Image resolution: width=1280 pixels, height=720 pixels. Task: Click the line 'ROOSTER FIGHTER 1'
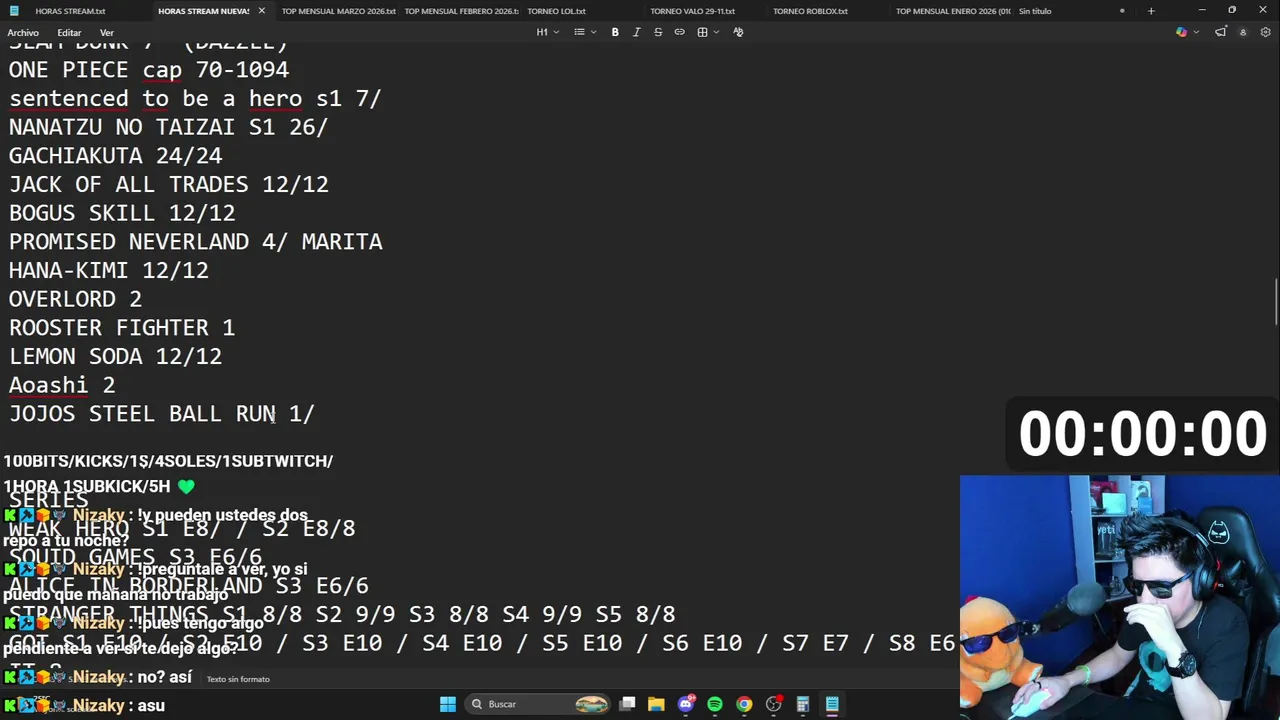[x=122, y=328]
